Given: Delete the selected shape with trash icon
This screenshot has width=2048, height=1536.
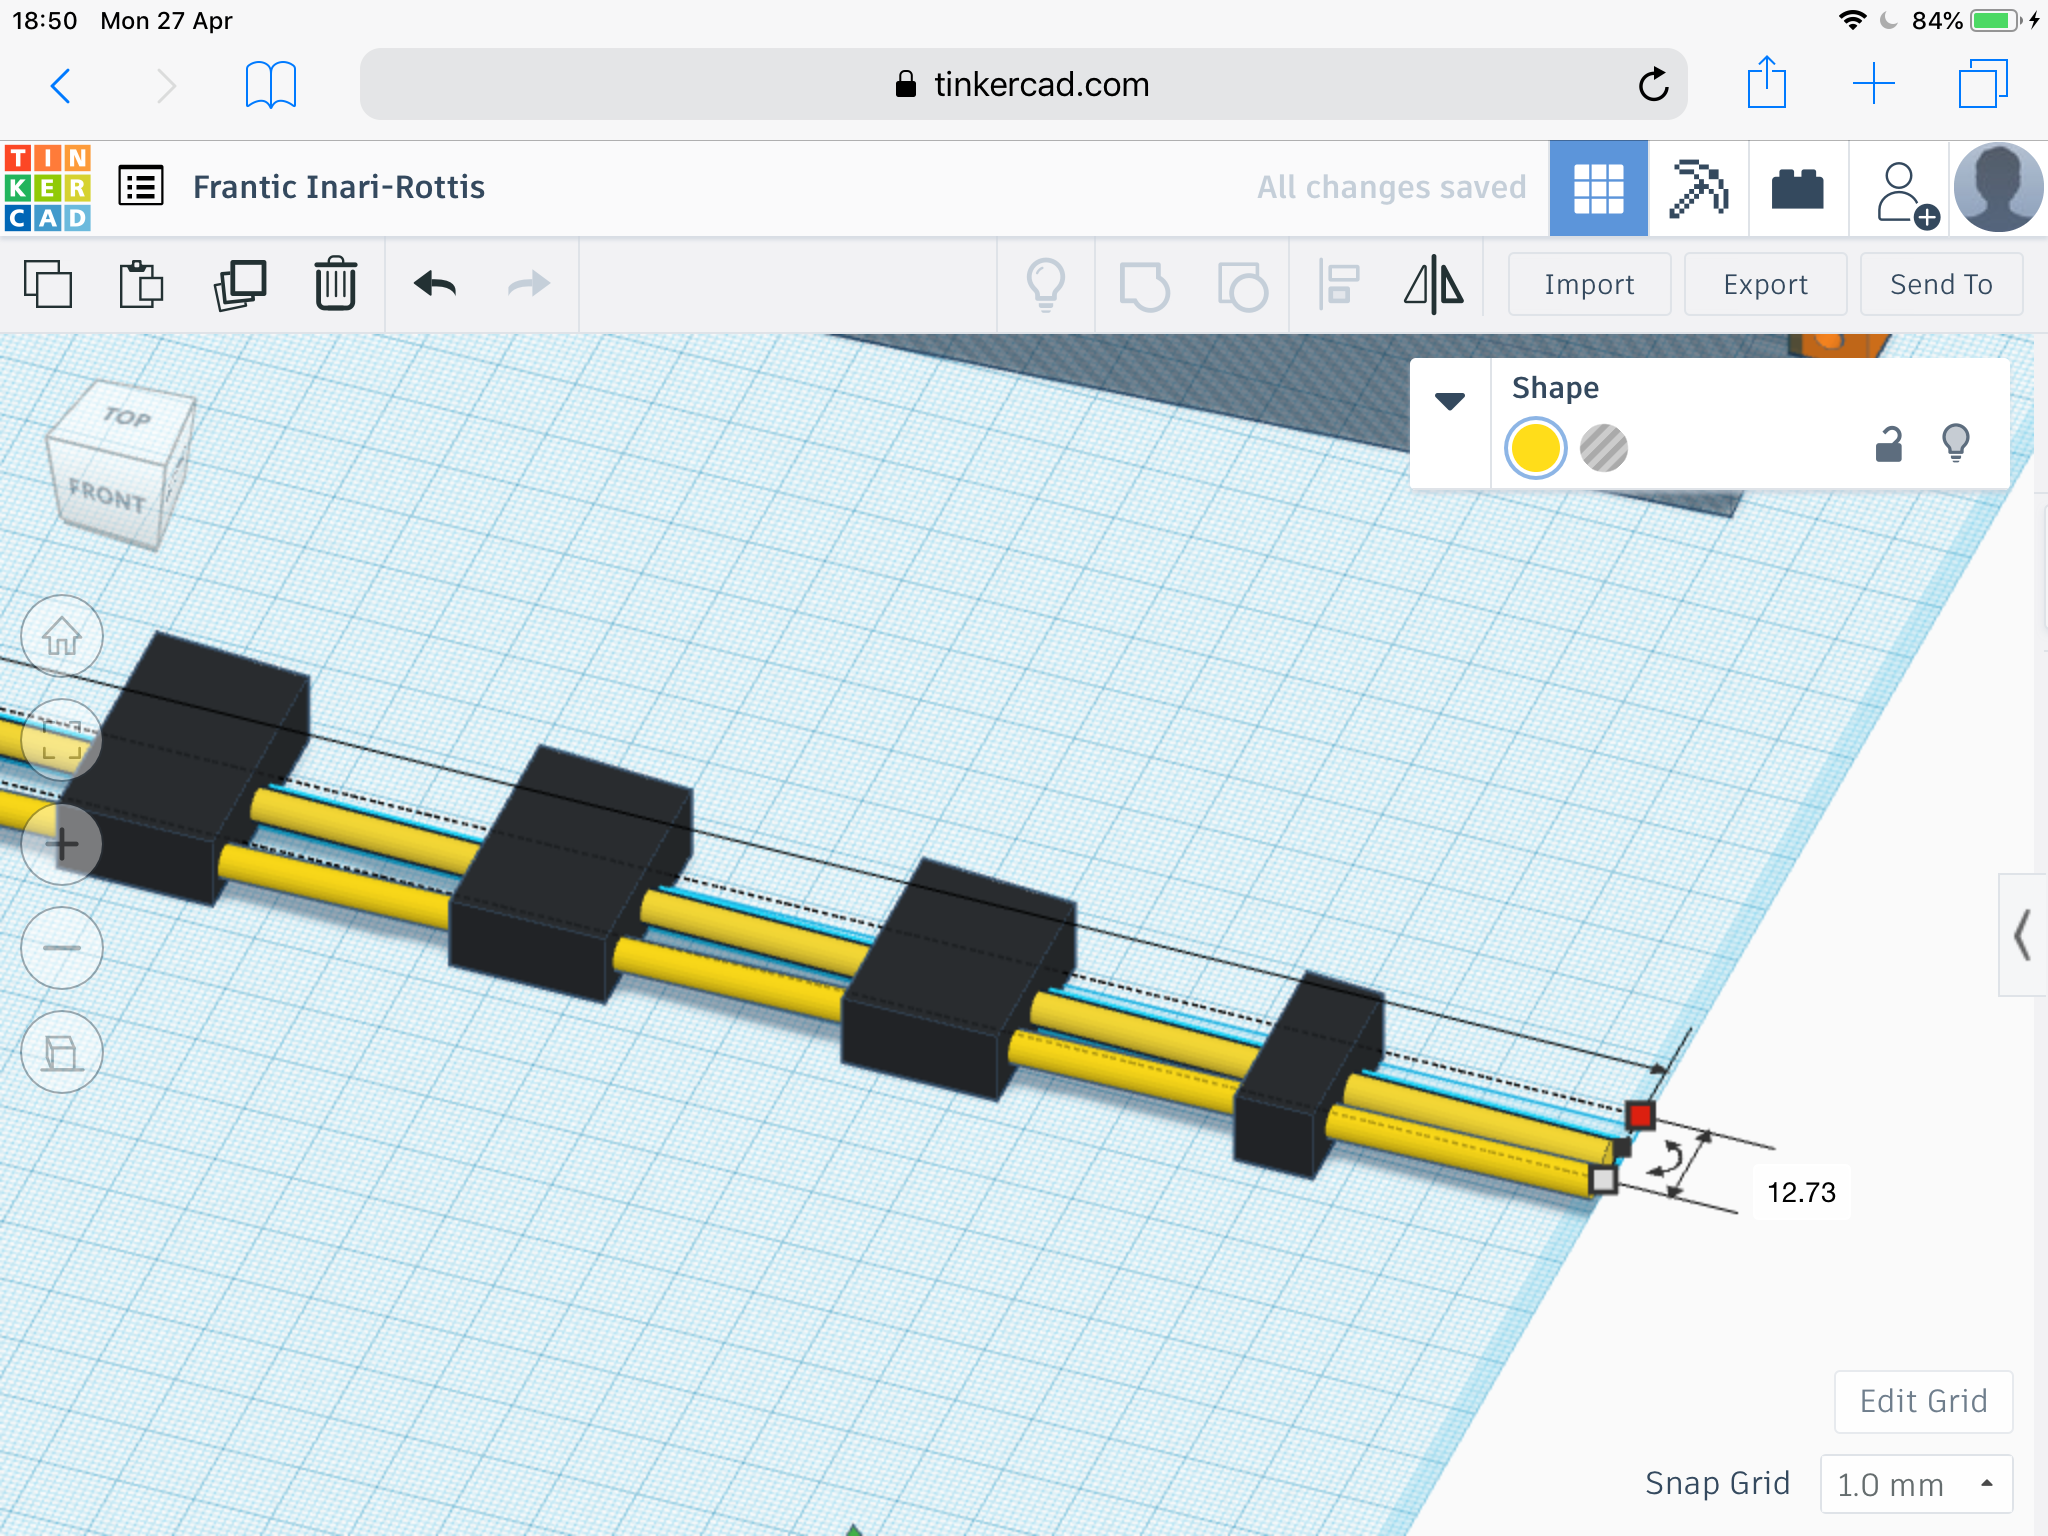Looking at the screenshot, I should pos(335,284).
